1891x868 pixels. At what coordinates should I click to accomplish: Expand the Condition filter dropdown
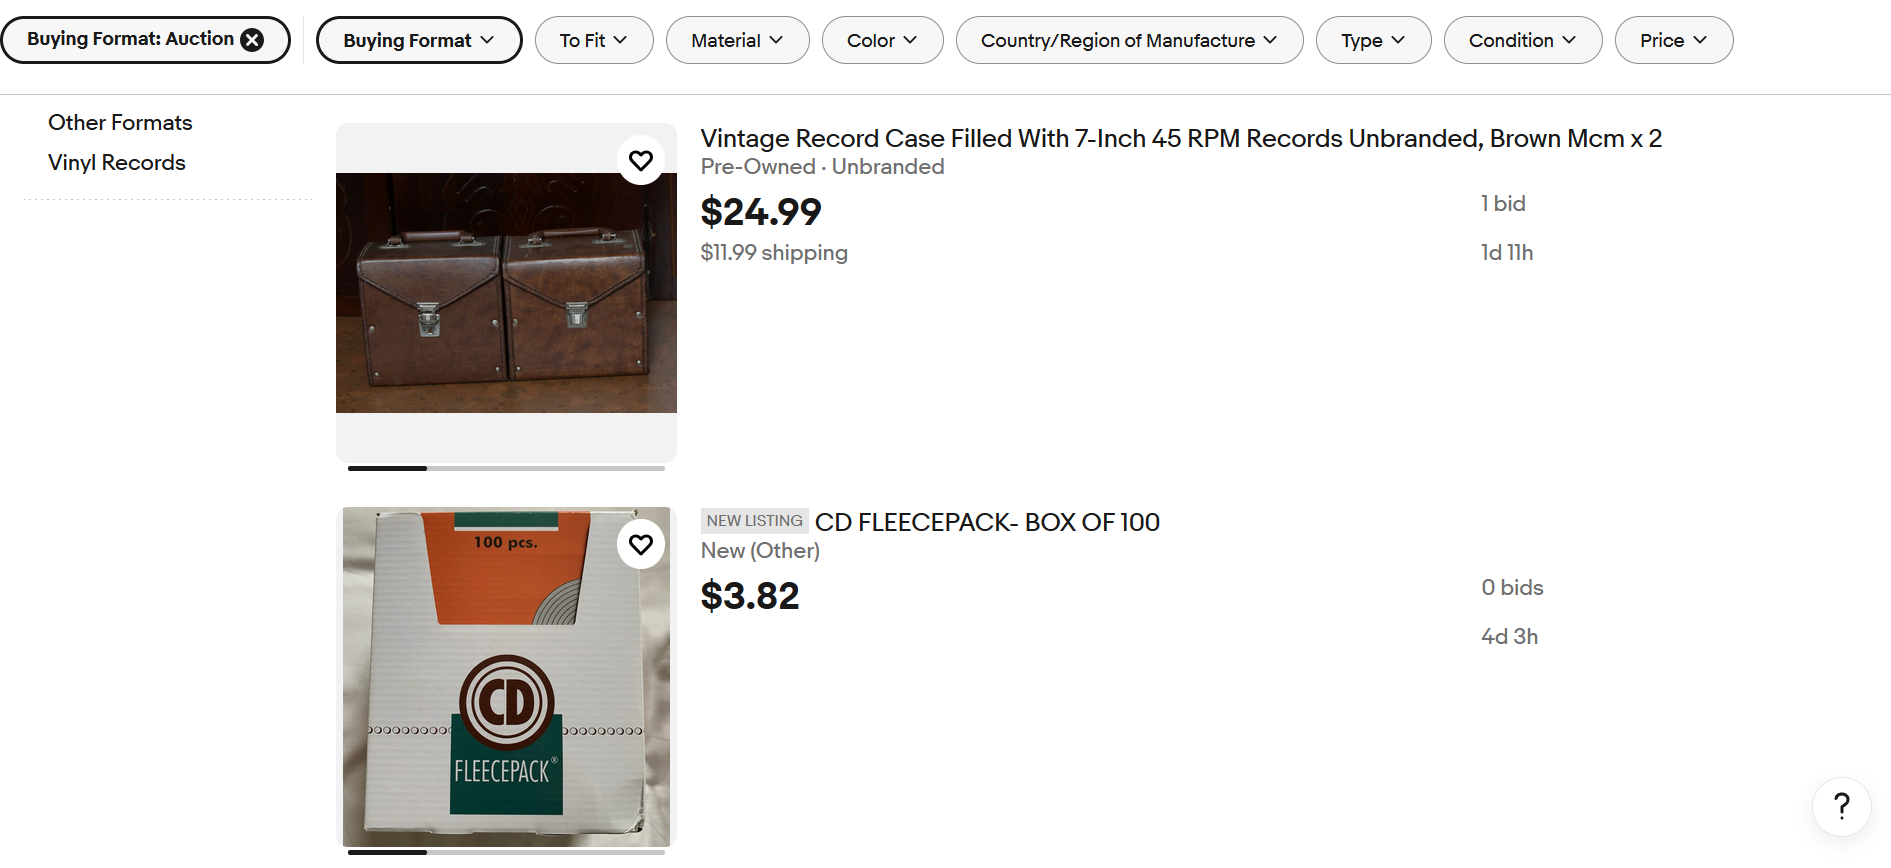[x=1522, y=40]
